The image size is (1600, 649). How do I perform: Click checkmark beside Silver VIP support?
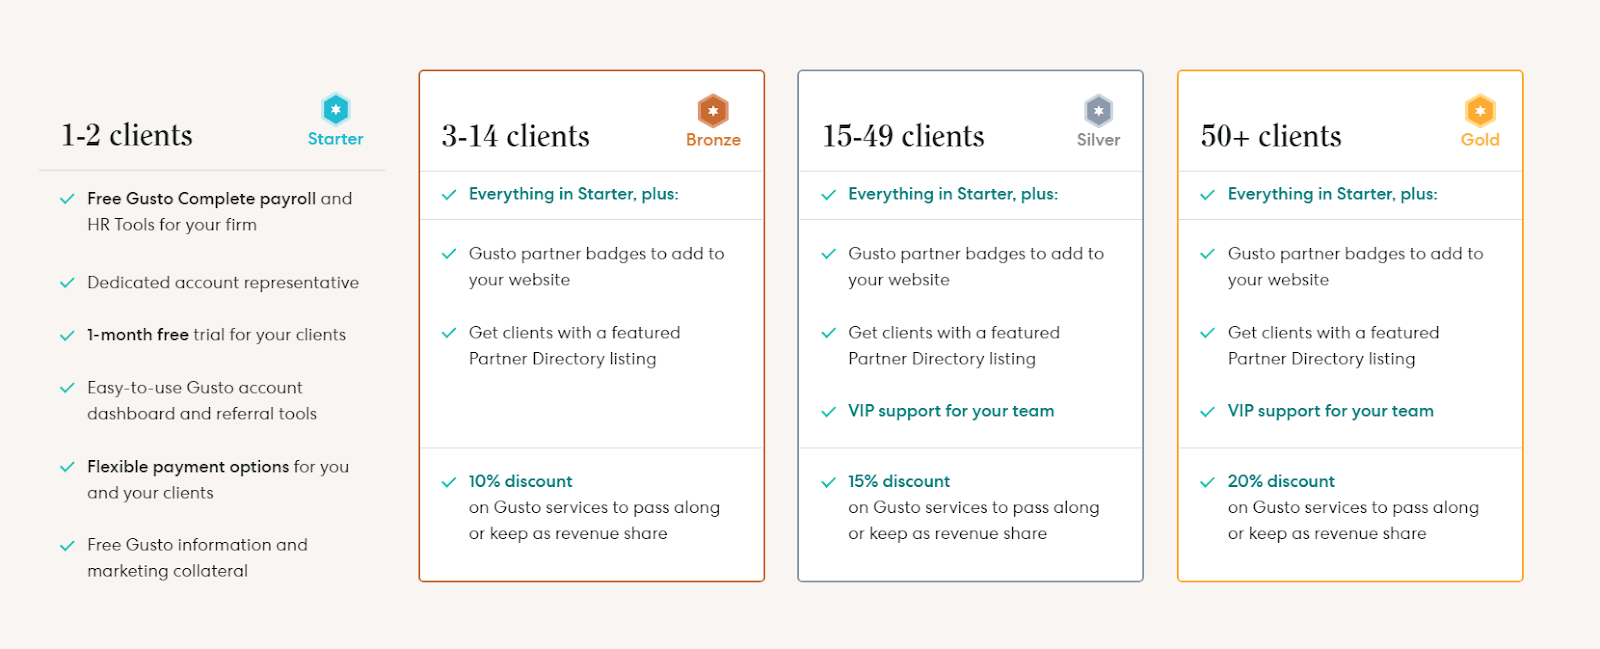[x=828, y=412]
